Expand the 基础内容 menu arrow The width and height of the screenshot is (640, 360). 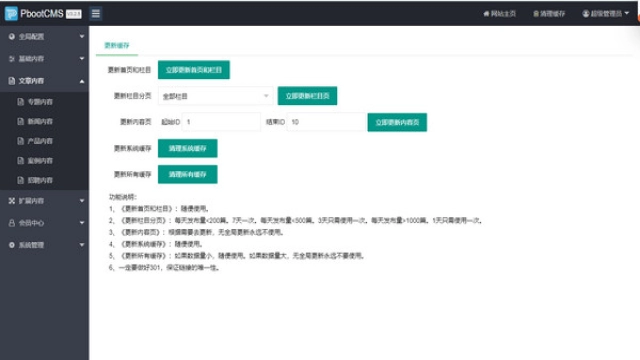coord(82,59)
